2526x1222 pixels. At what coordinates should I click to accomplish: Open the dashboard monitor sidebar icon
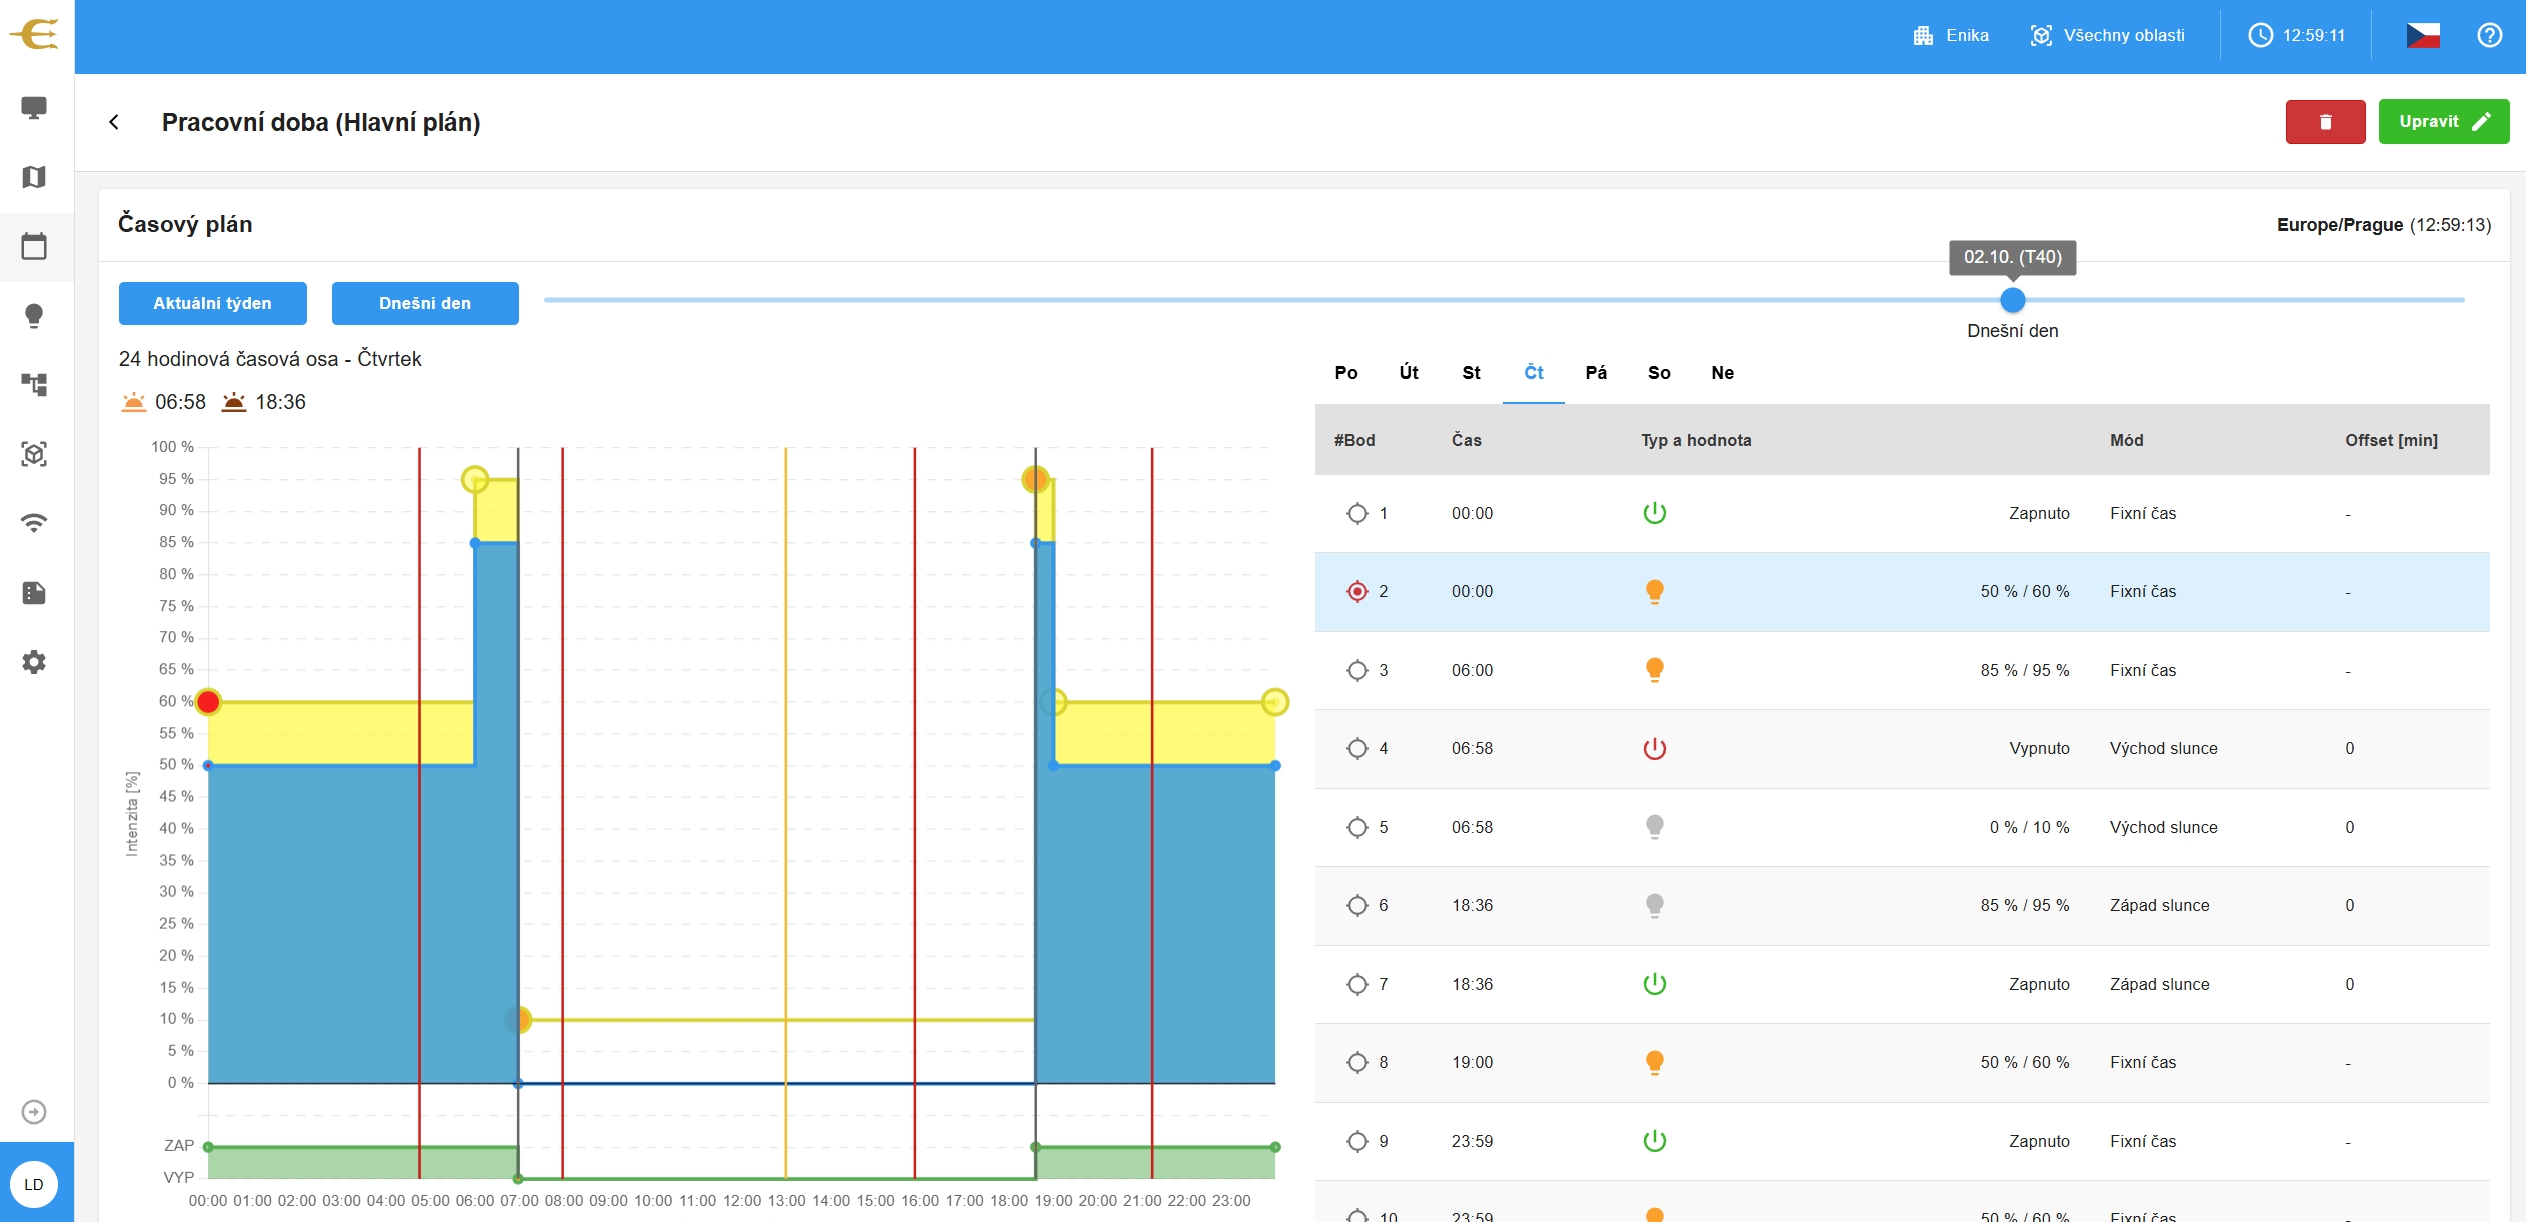[x=34, y=107]
